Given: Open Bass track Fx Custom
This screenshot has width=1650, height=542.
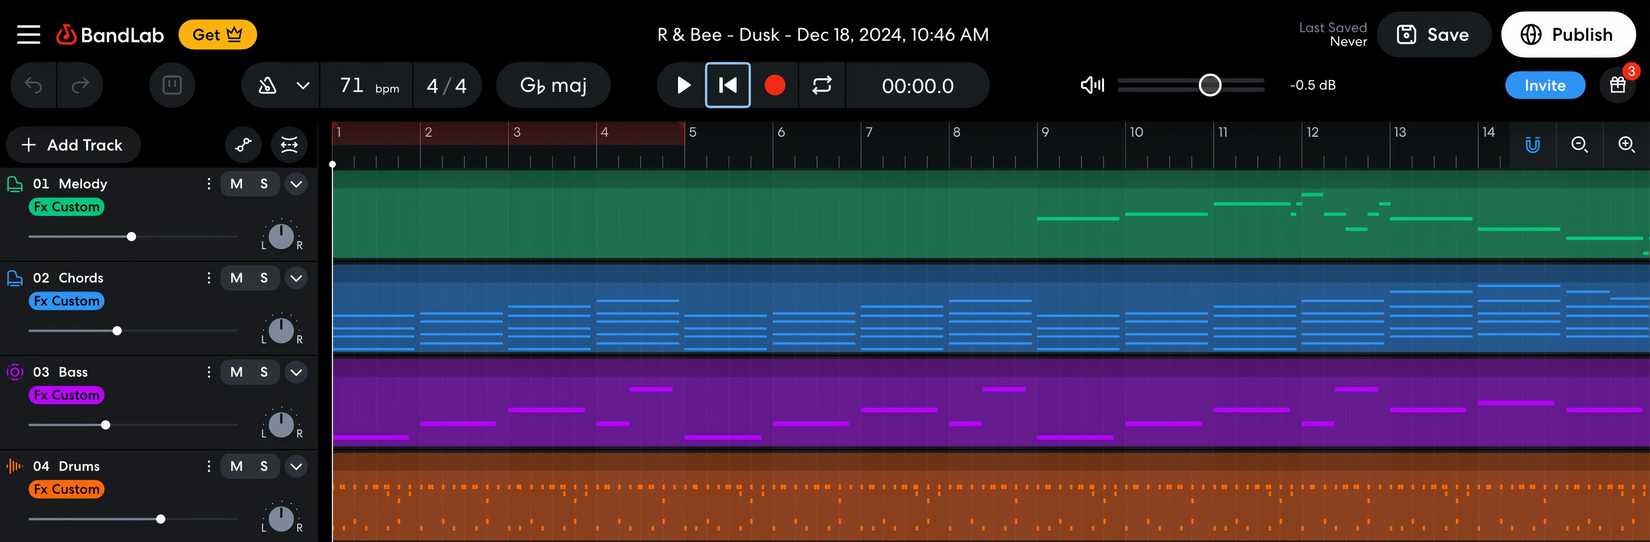Looking at the screenshot, I should pyautogui.click(x=67, y=395).
